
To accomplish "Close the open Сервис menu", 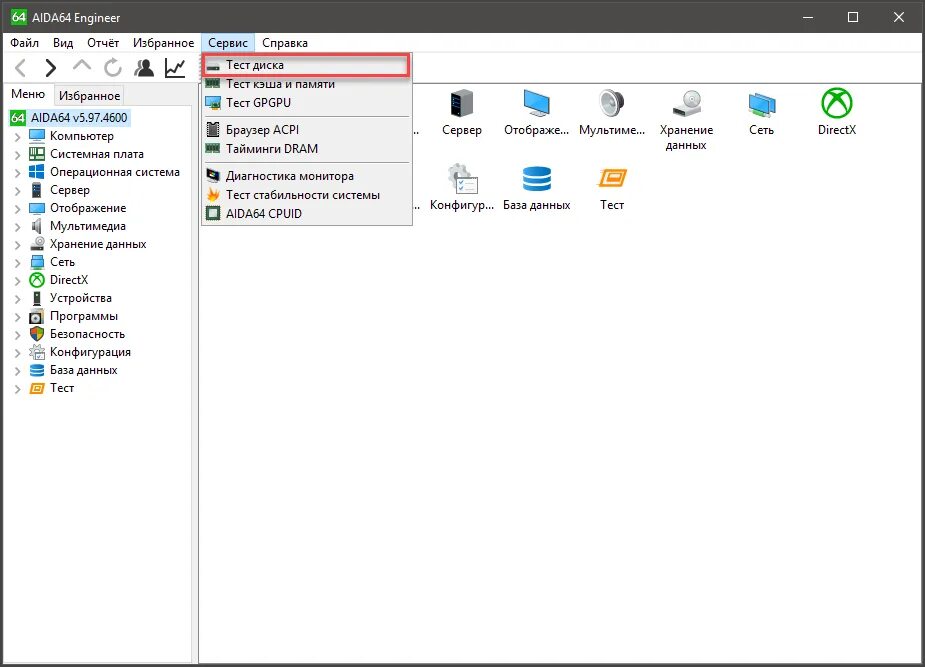I will 228,42.
